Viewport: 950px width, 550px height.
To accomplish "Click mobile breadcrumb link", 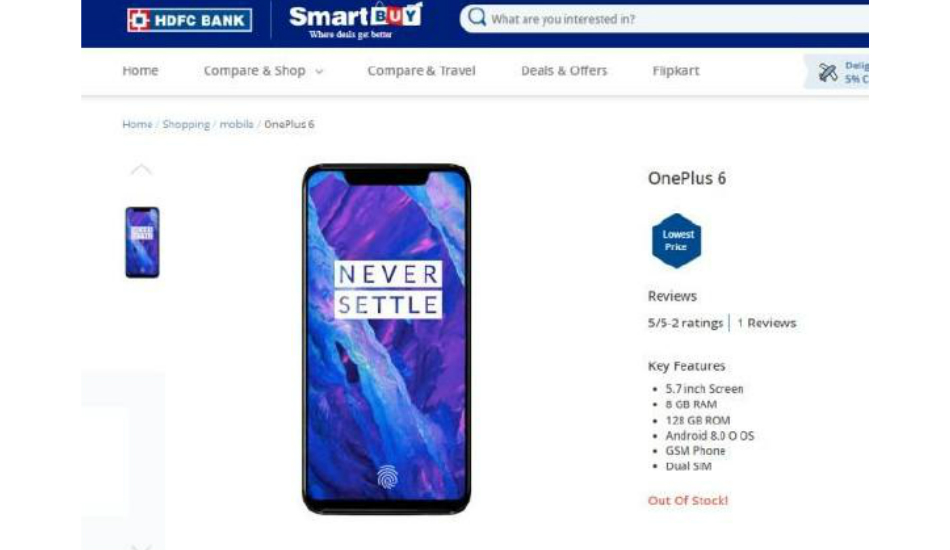I will [236, 124].
